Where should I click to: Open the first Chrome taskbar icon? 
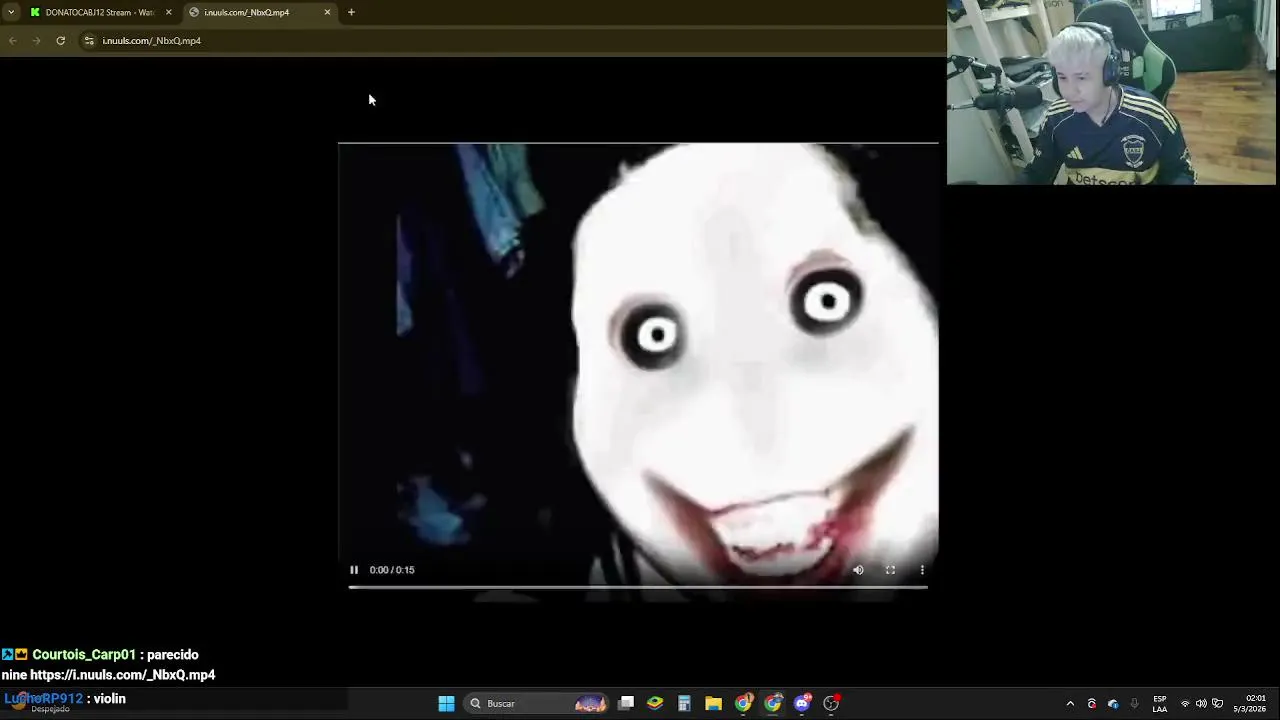coord(743,704)
